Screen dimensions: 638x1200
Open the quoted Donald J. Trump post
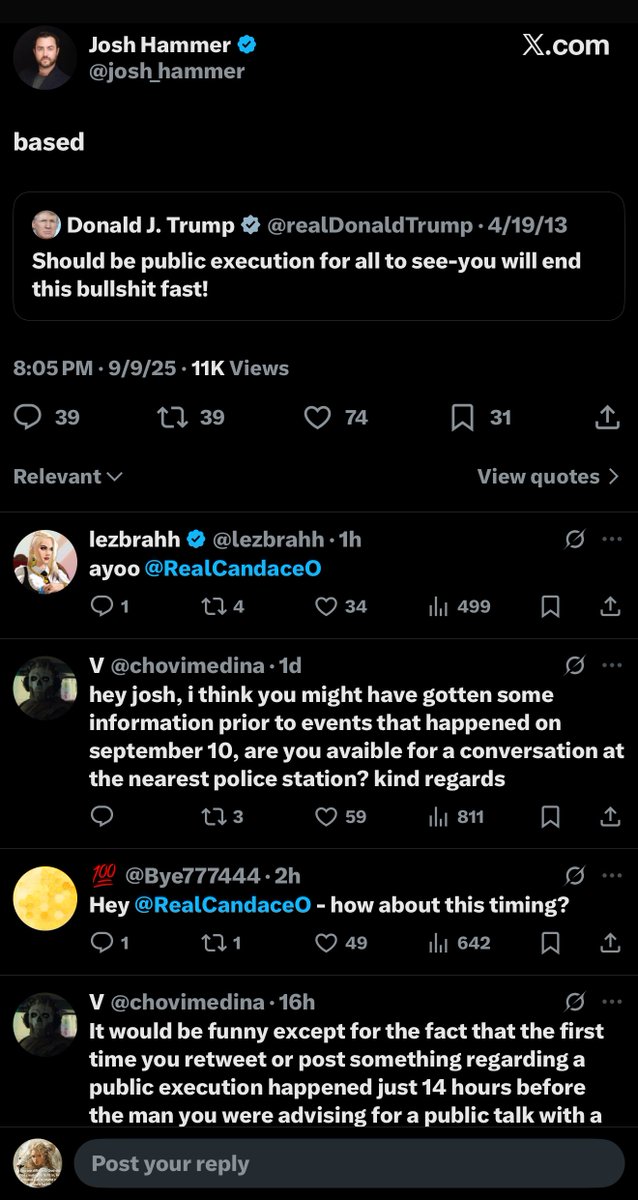(x=318, y=256)
